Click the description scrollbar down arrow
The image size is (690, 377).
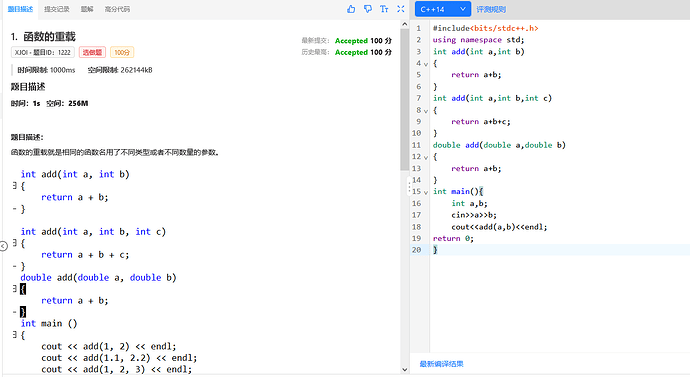point(404,370)
